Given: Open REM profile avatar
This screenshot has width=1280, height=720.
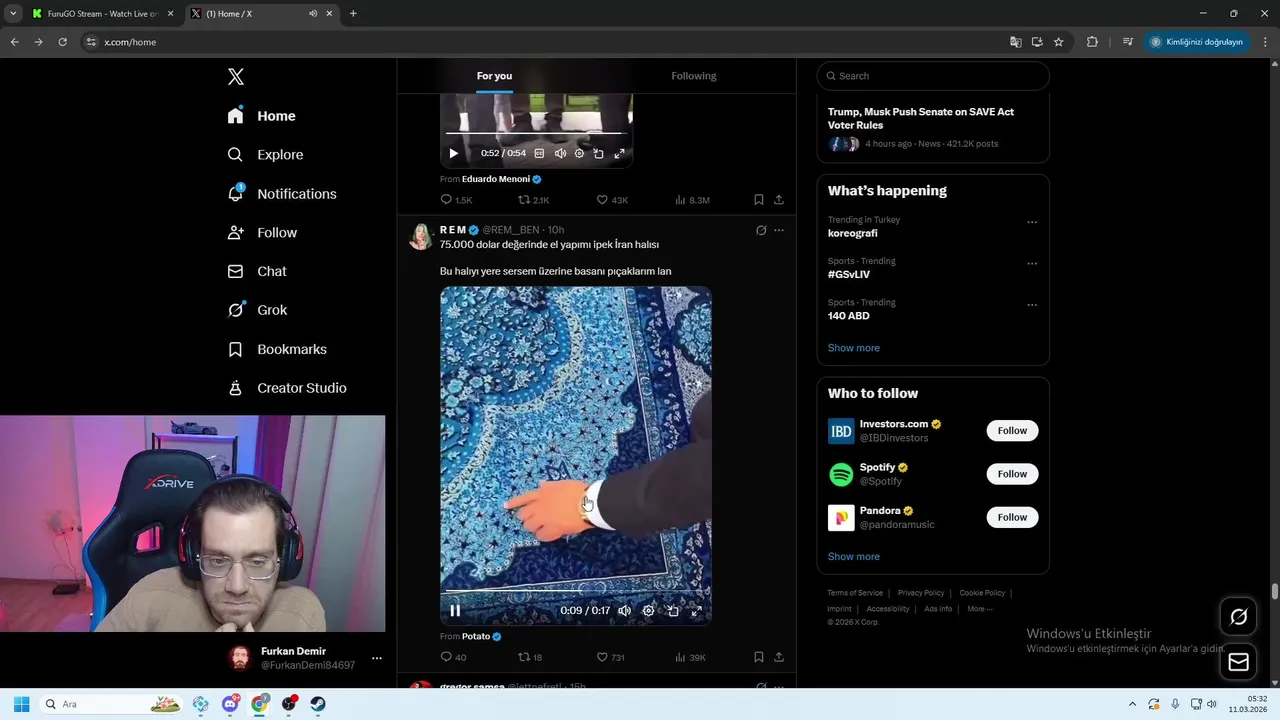Looking at the screenshot, I should click(x=421, y=236).
